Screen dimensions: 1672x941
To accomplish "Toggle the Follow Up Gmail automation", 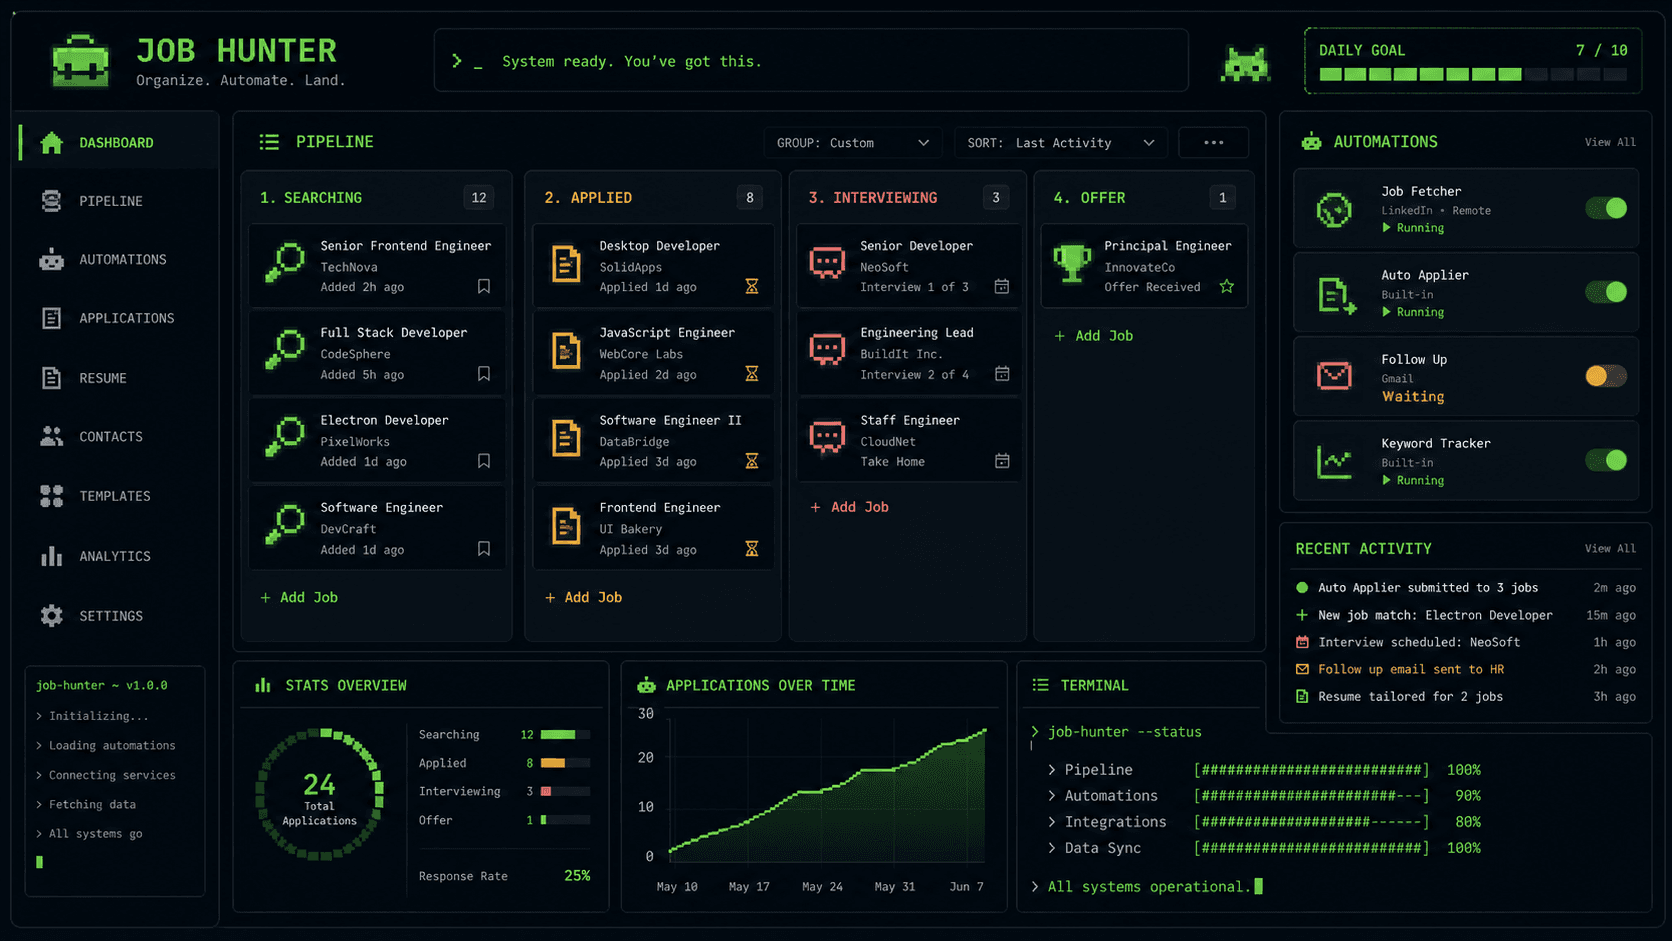I will coord(1606,376).
